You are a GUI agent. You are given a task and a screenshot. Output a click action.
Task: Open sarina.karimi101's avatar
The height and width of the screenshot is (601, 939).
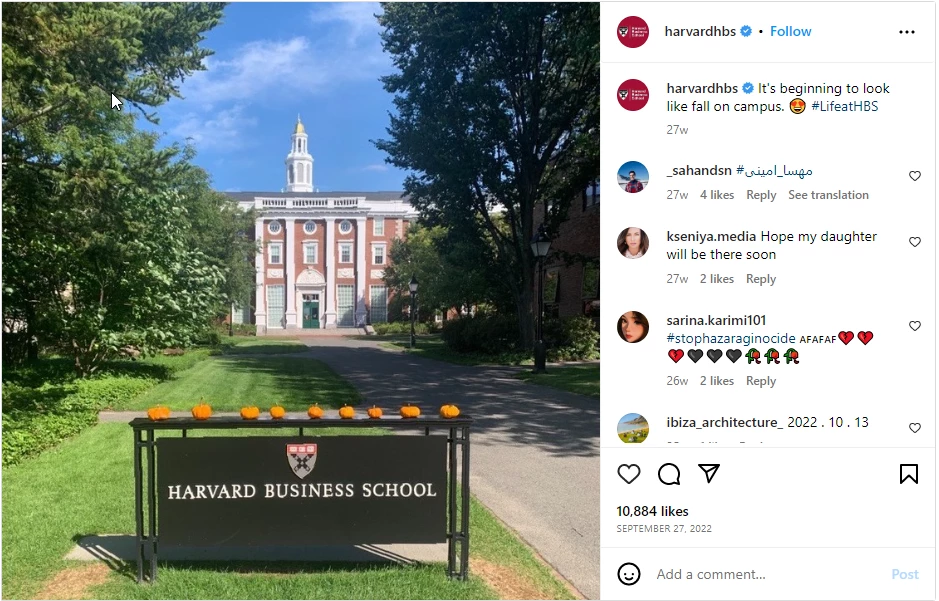(x=632, y=327)
